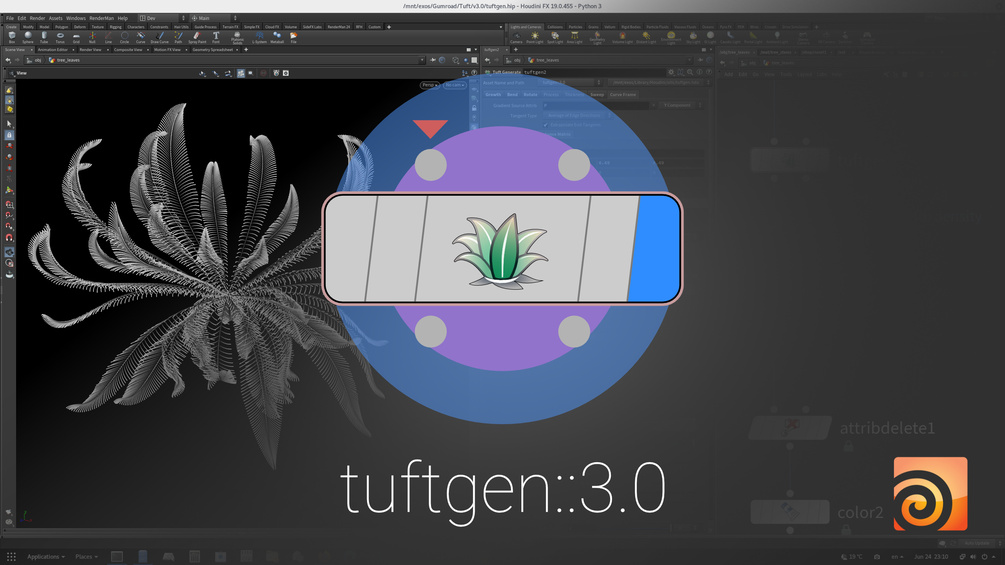Open the Help menu
Screen dimensions: 1005x565
tap(122, 18)
